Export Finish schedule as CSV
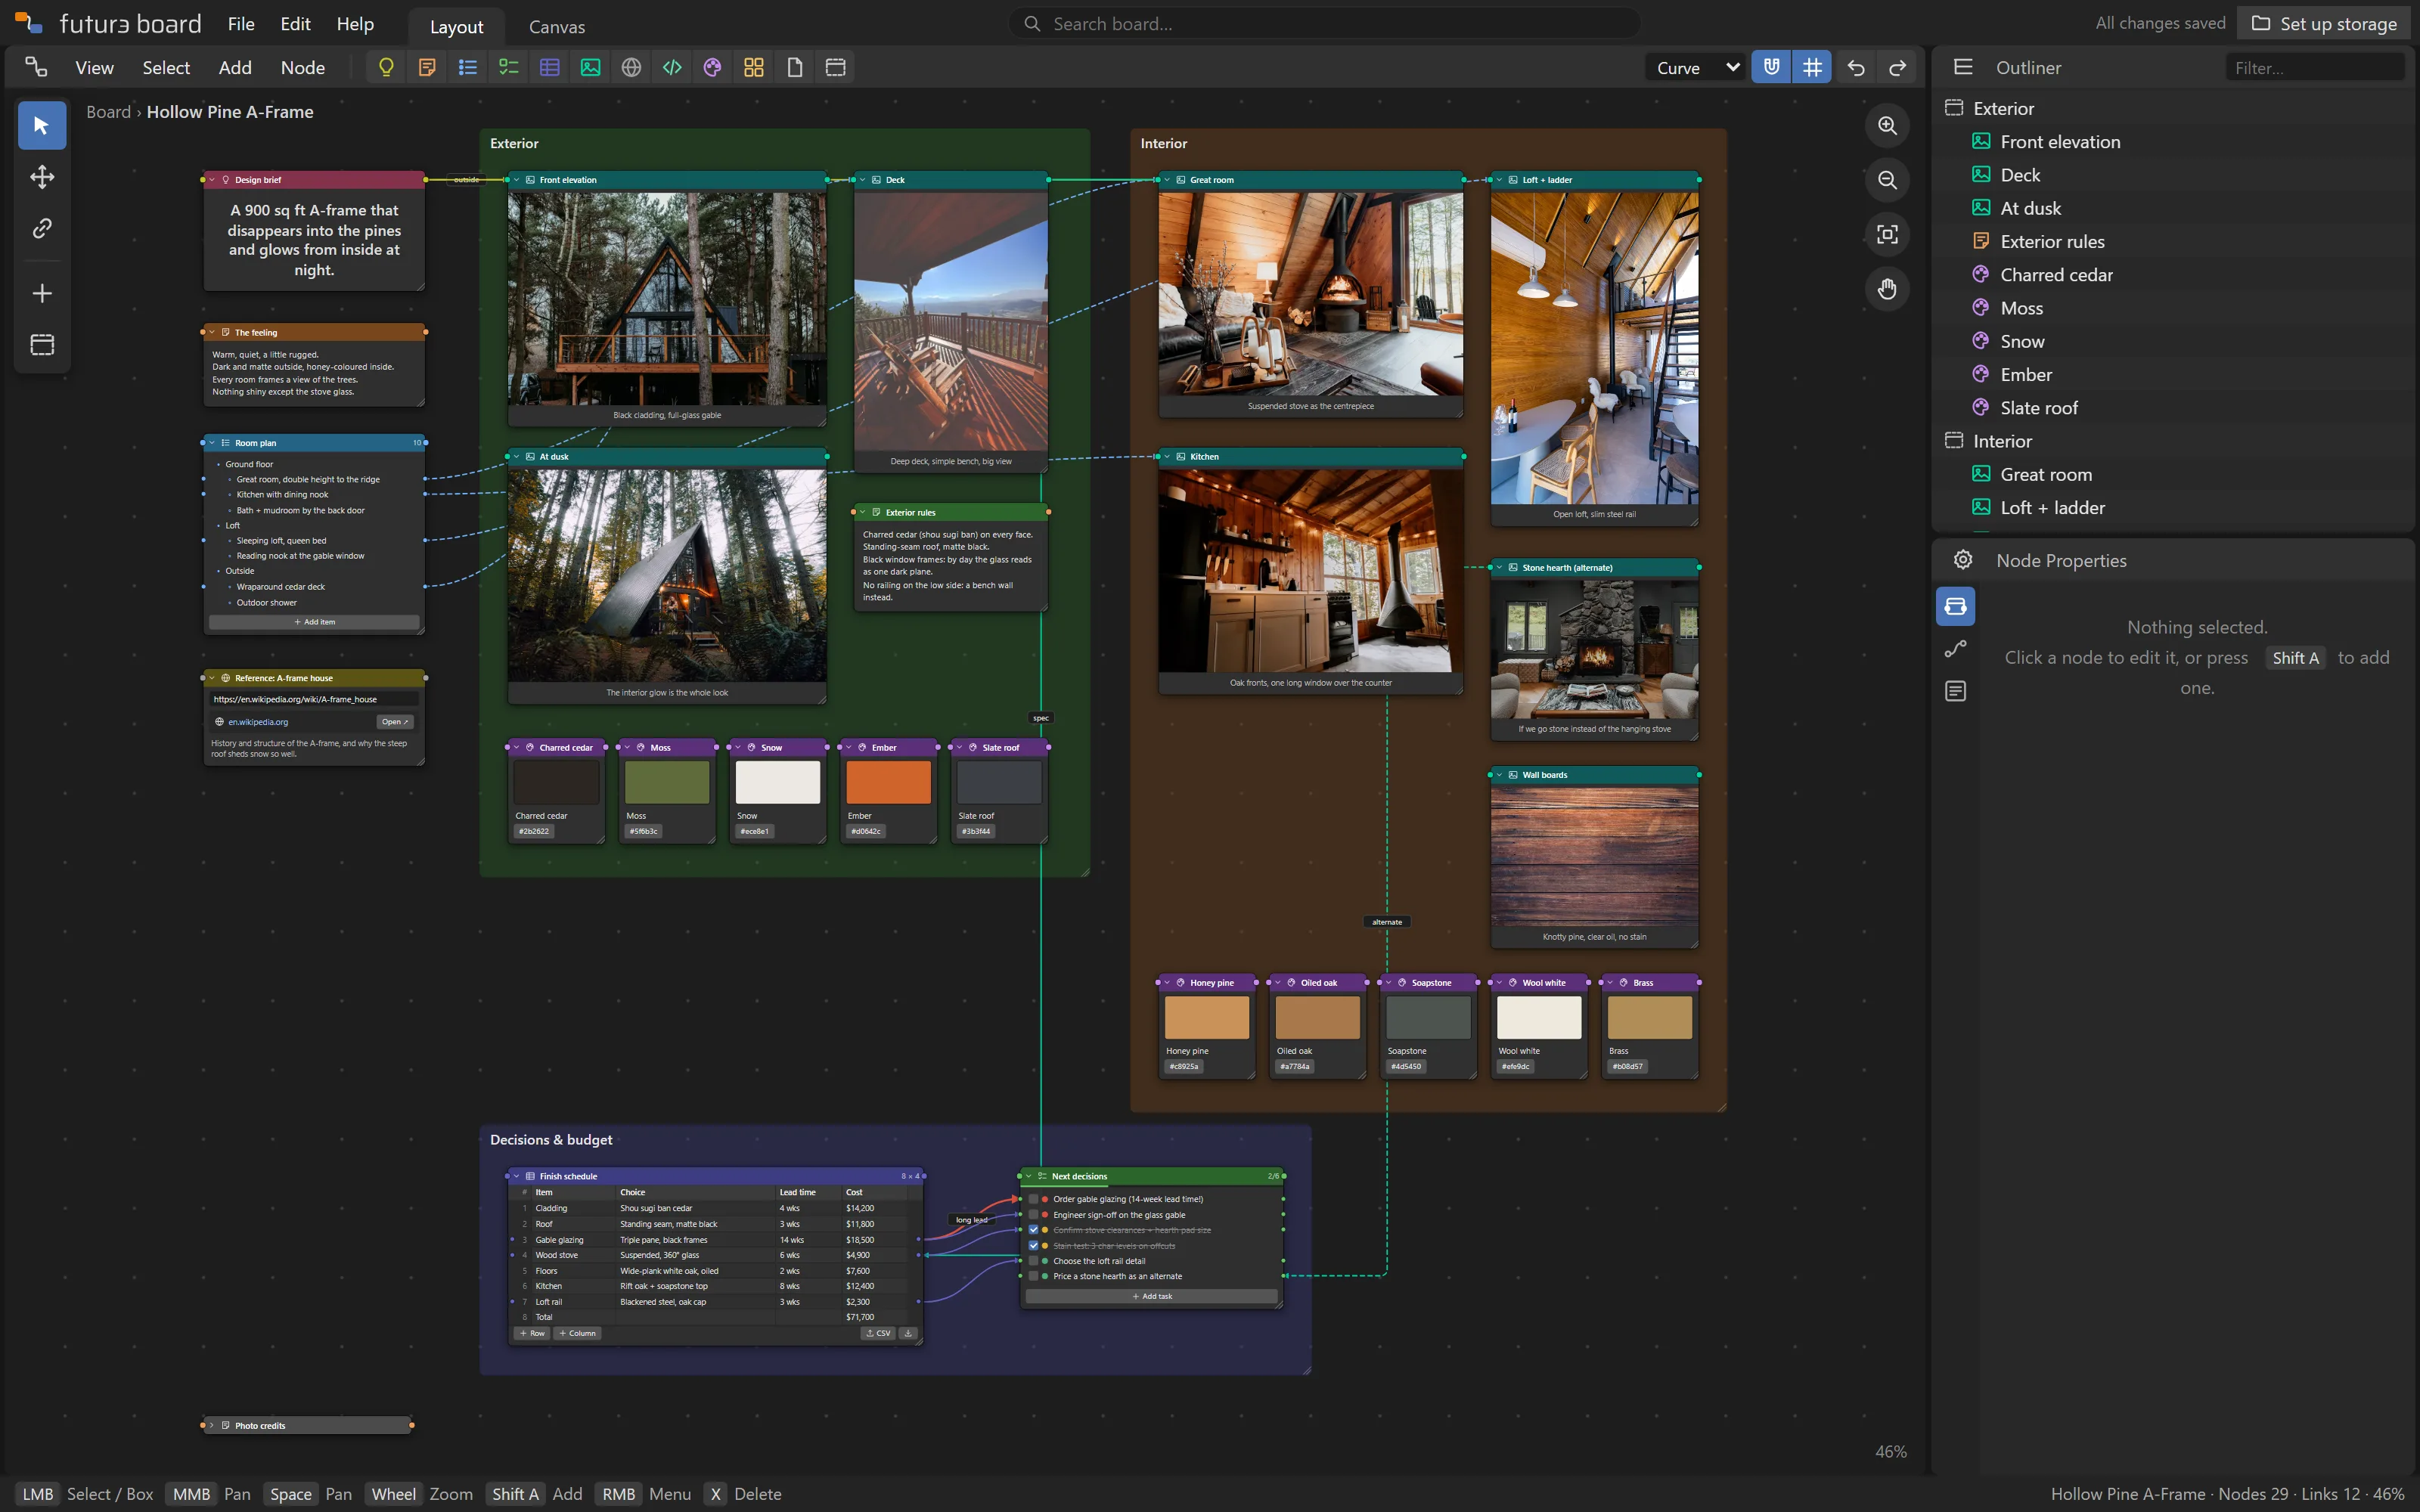The width and height of the screenshot is (2420, 1512). pyautogui.click(x=878, y=1333)
